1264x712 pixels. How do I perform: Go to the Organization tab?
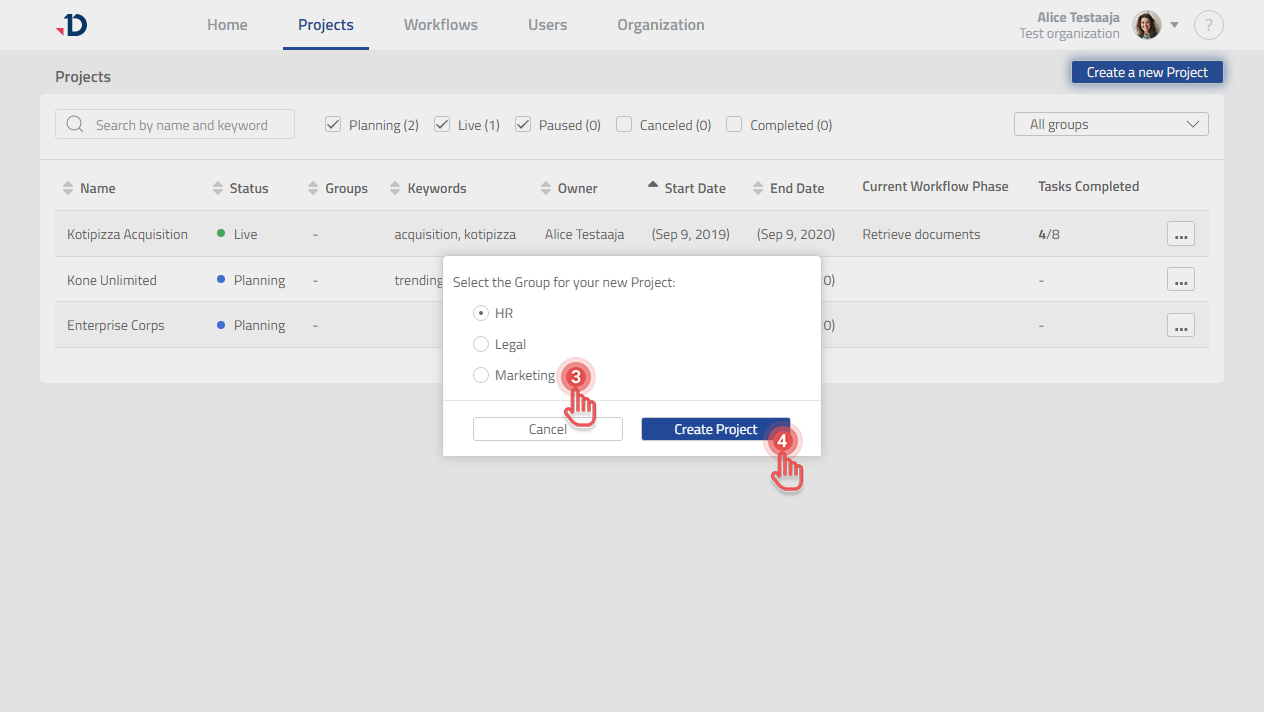click(x=660, y=25)
